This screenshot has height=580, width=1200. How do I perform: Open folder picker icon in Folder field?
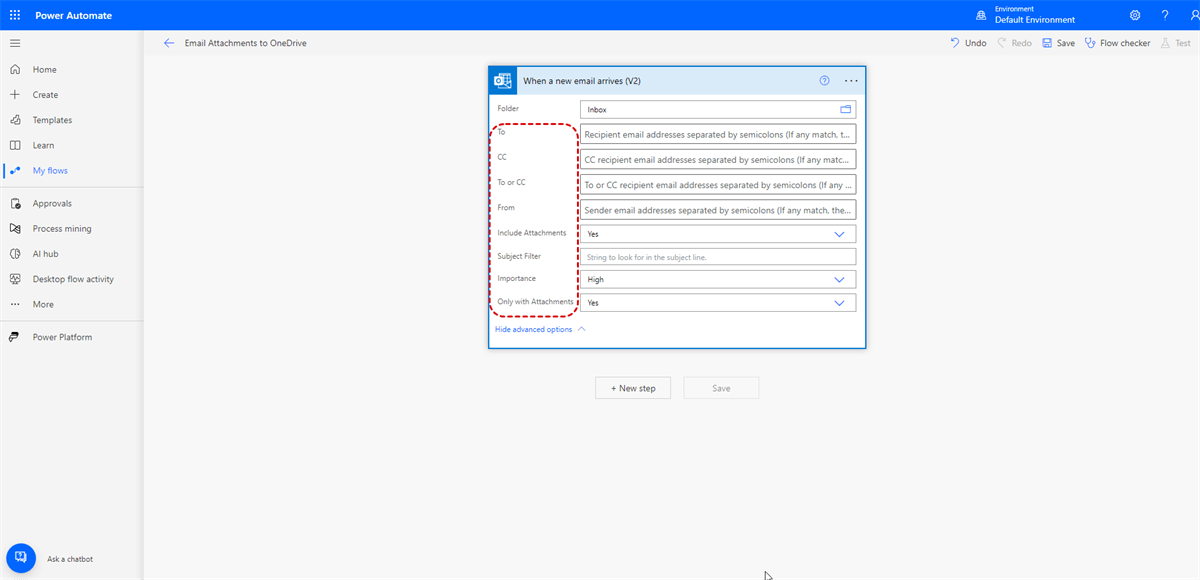pos(845,109)
